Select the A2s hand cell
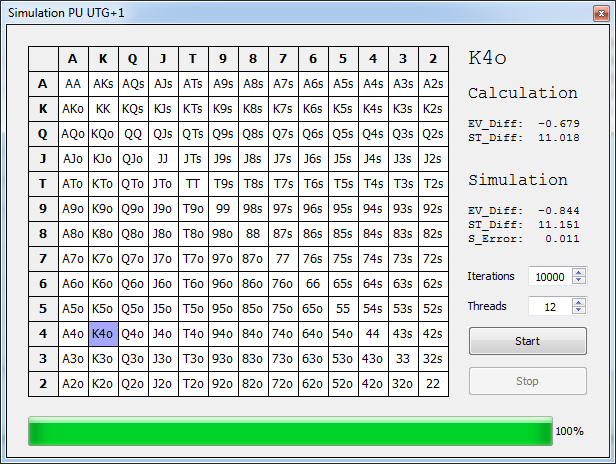Screen dimensions: 616x464 [433, 84]
